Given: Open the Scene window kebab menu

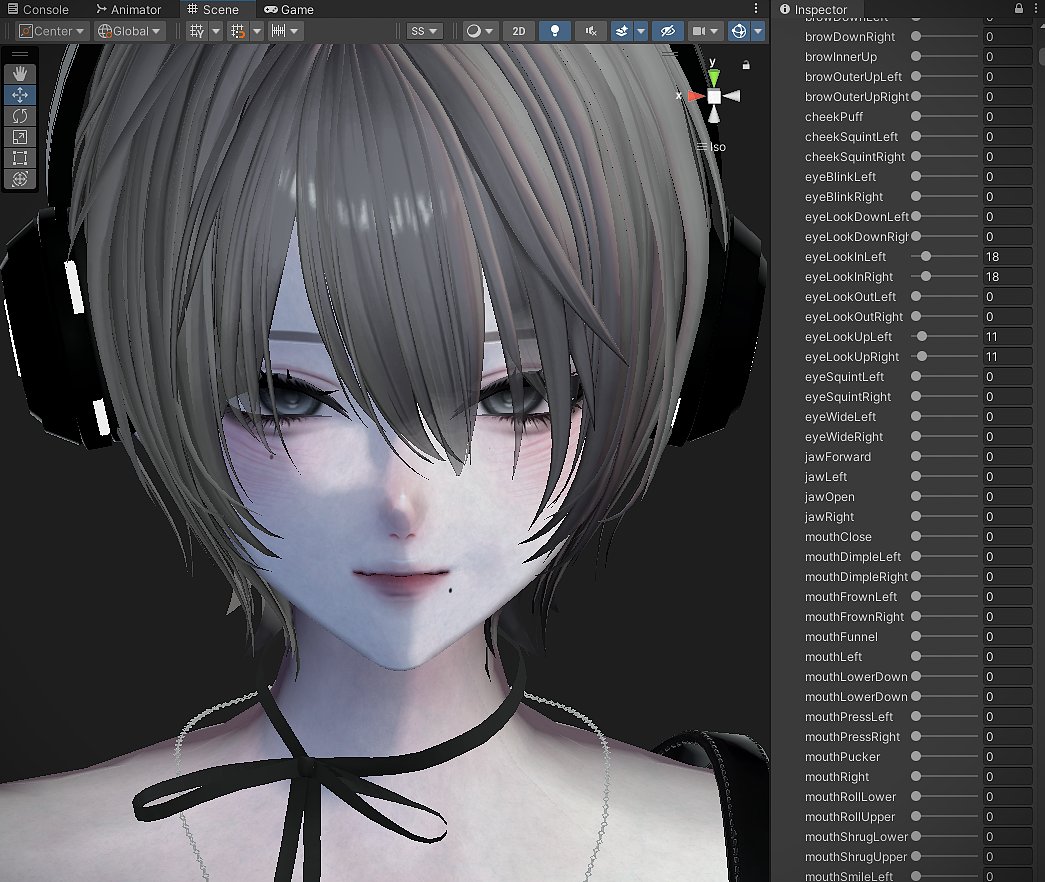Looking at the screenshot, I should point(756,9).
